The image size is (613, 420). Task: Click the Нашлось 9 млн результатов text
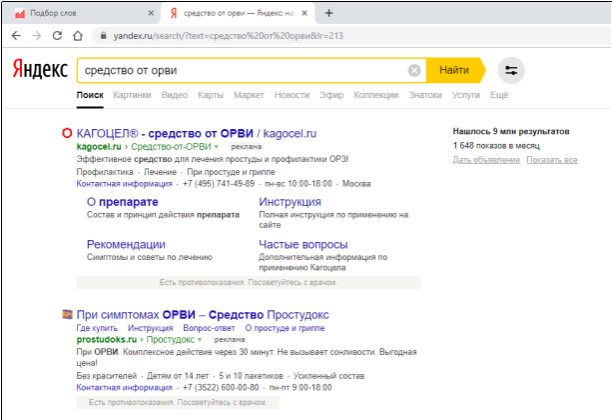pos(511,131)
